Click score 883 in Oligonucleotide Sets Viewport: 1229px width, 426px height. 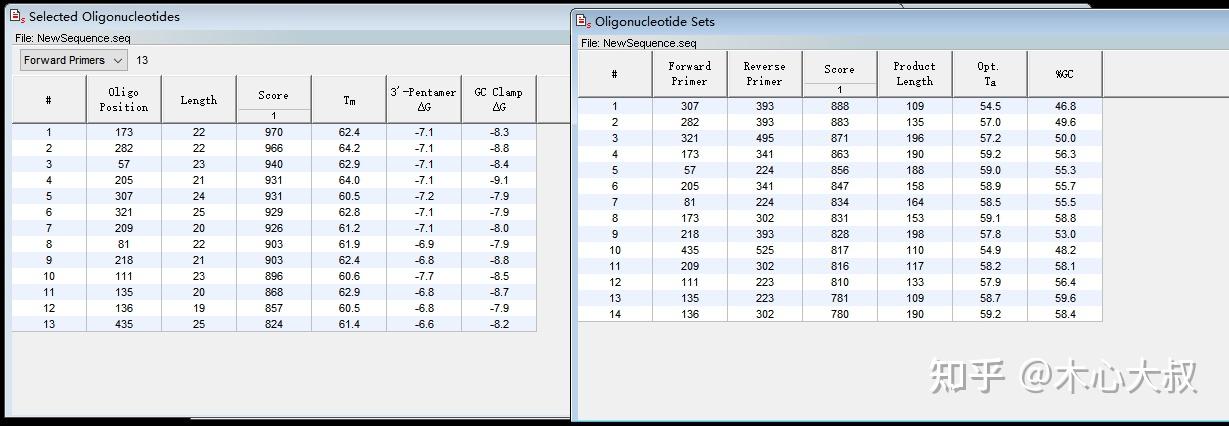point(840,122)
